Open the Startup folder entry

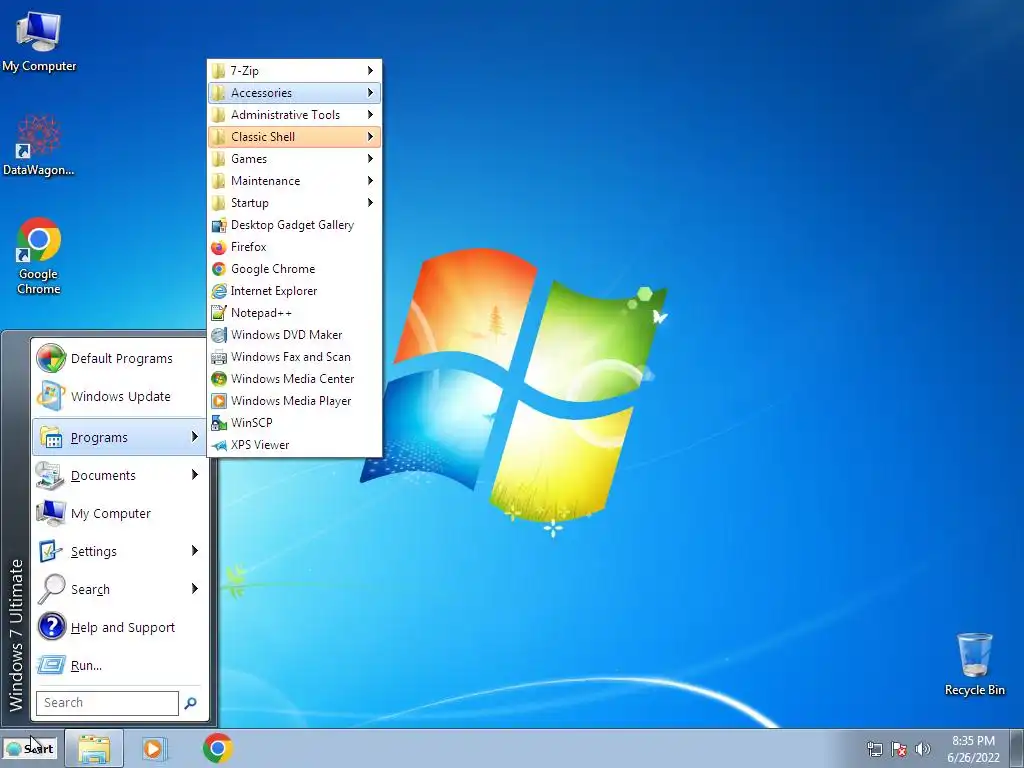click(295, 202)
